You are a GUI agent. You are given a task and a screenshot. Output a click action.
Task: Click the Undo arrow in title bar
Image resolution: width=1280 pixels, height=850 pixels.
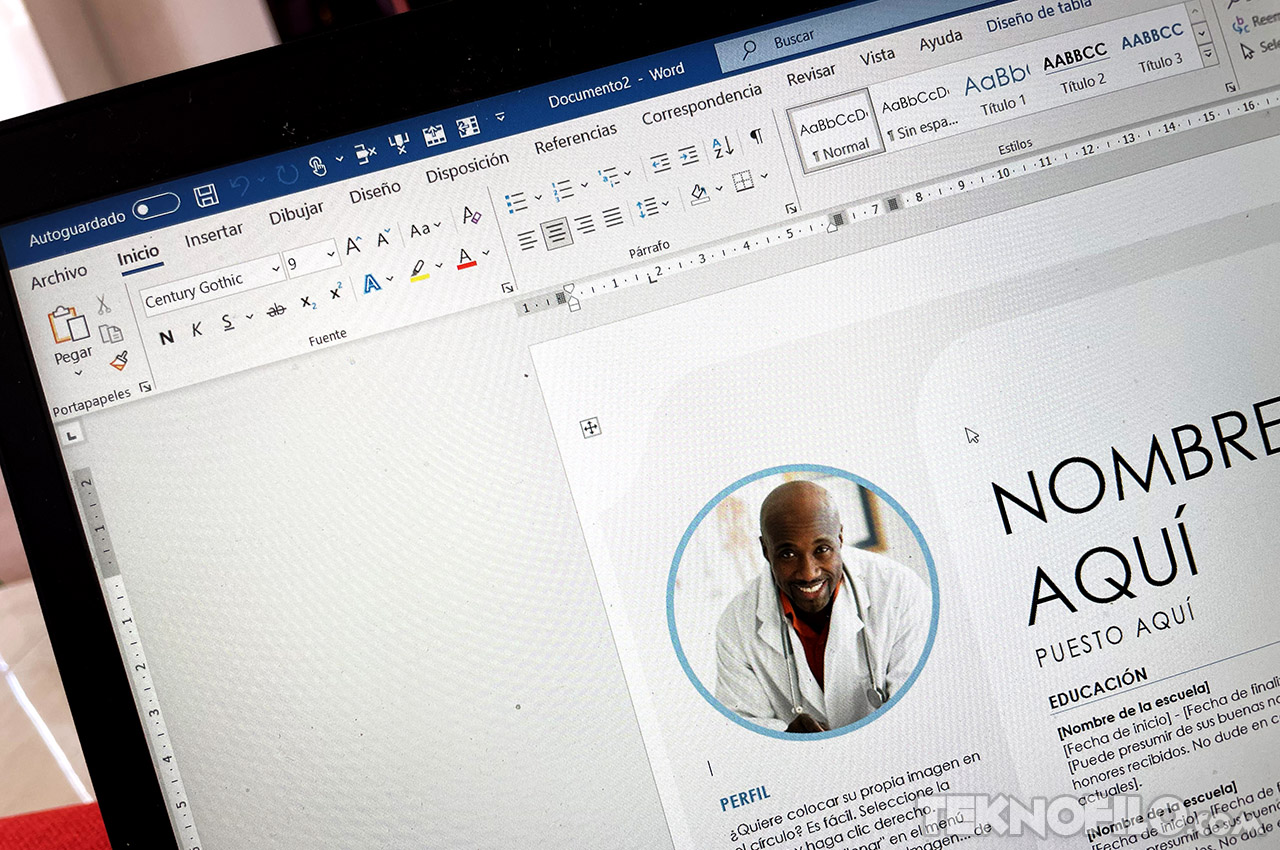(240, 185)
